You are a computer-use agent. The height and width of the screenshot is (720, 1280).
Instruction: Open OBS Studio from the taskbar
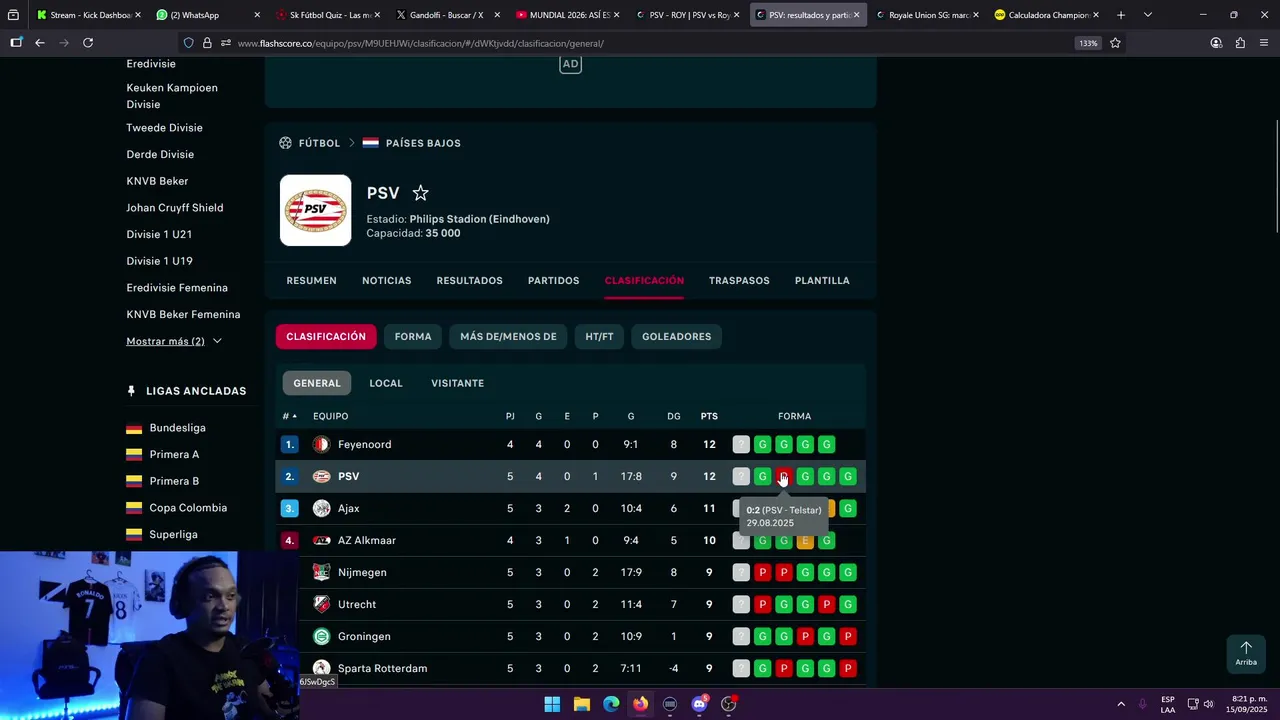[729, 704]
